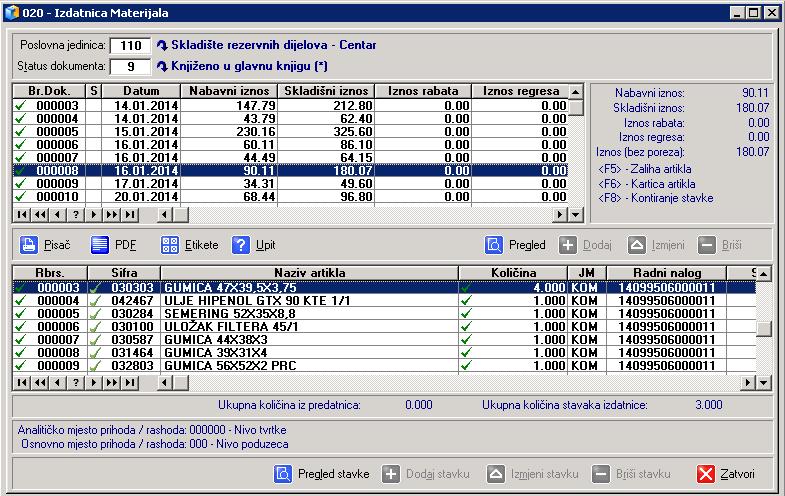Click <F5> - Zaliha artikla shortcut
The width and height of the screenshot is (785, 496).
click(x=644, y=169)
